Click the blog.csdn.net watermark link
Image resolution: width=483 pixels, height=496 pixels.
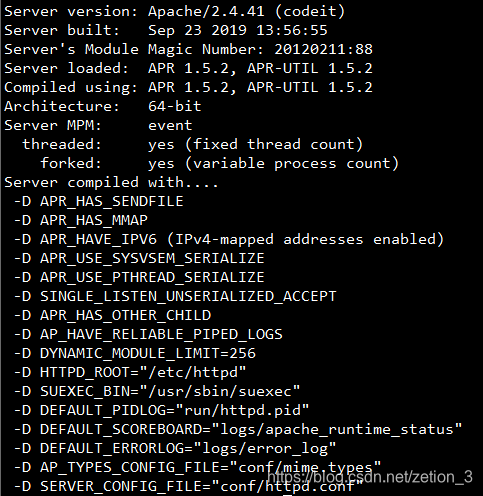coord(370,477)
